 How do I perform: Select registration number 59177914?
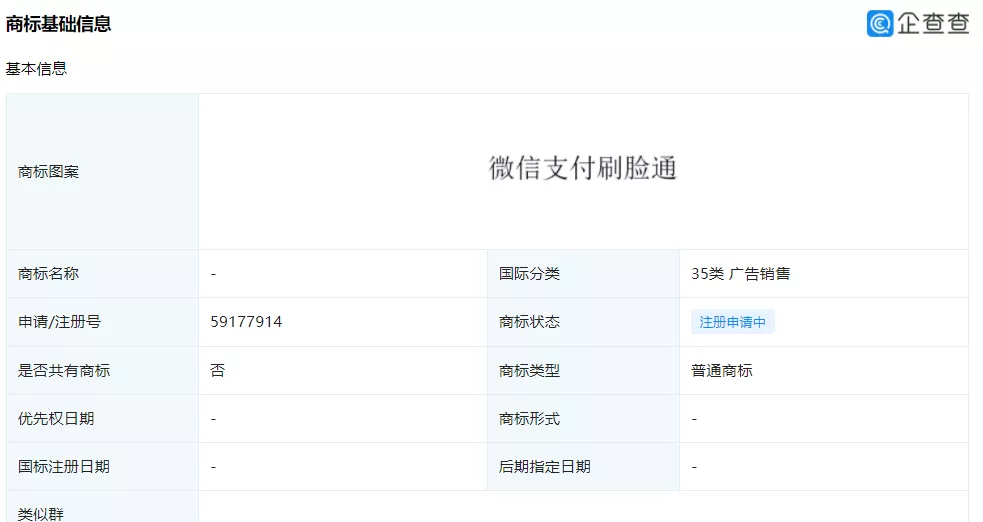[246, 321]
